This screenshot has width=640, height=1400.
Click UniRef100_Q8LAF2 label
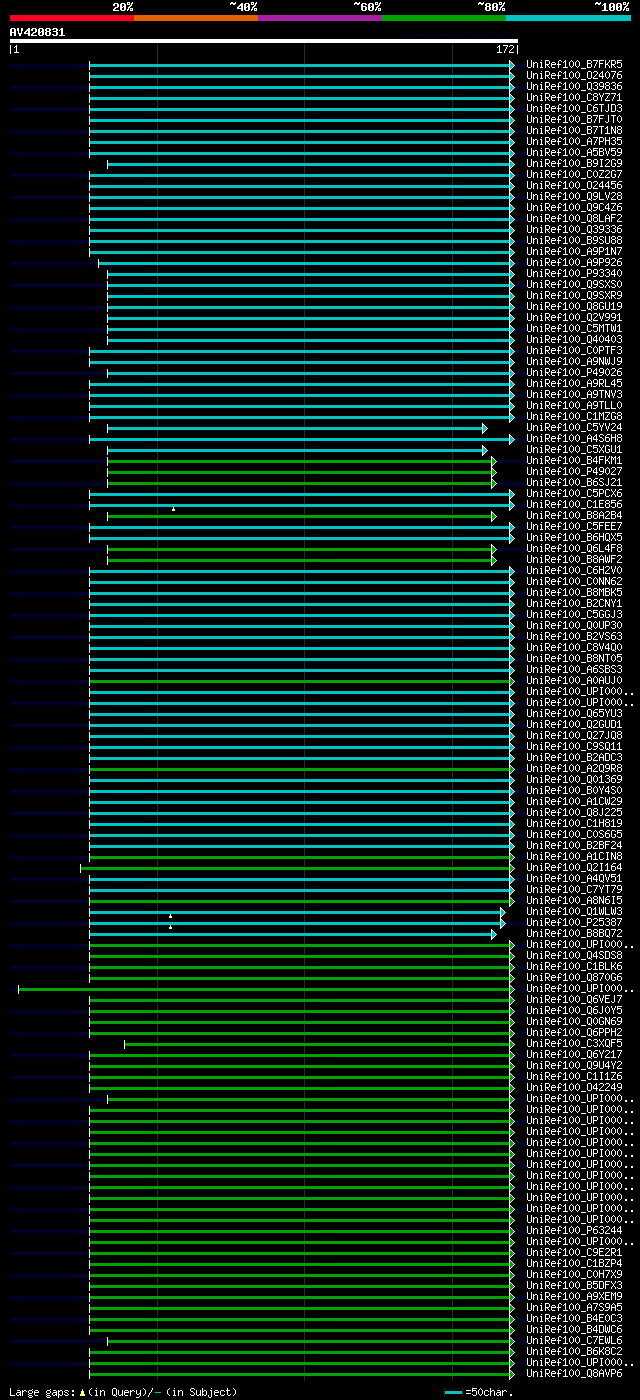click(574, 218)
